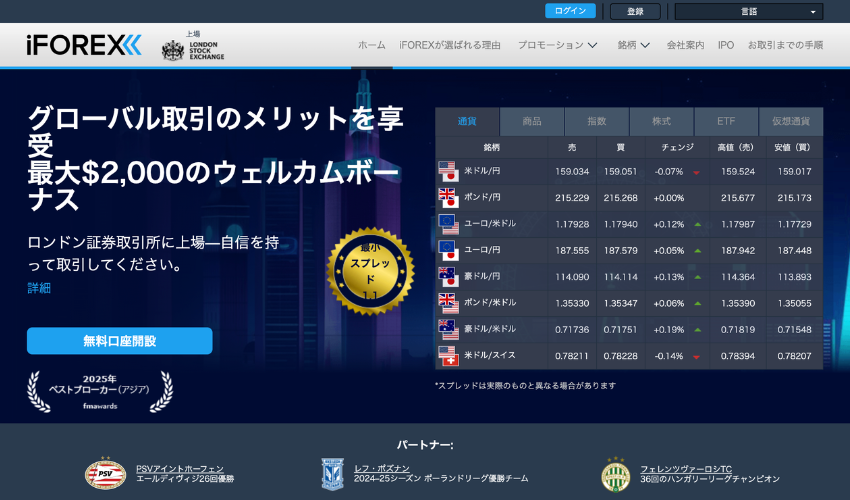Click the Lech Poznań club crest
Screen dimensions: 850x500
(332, 475)
